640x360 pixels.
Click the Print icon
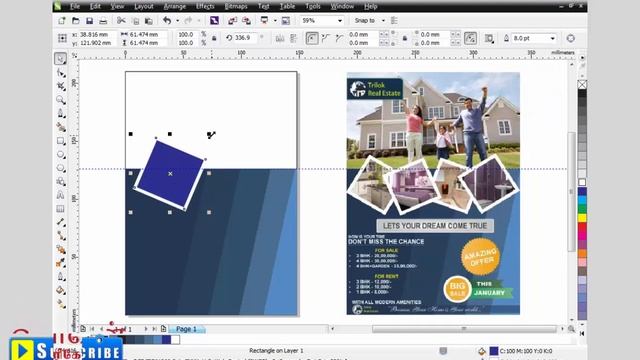pos(103,20)
